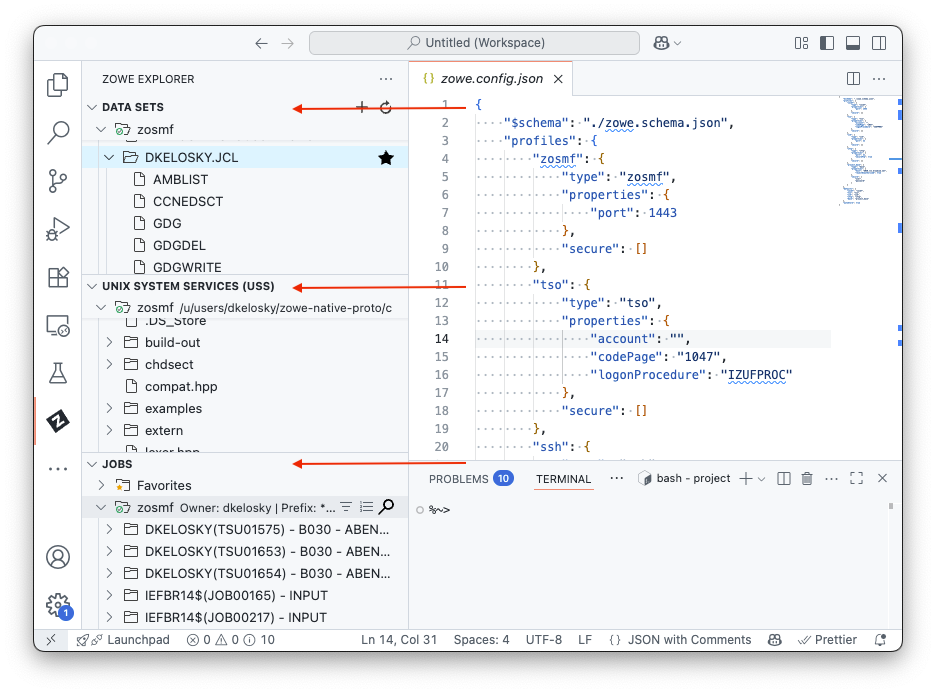Collapse the Data Sets section
Screen dimensions: 936x693
point(92,107)
